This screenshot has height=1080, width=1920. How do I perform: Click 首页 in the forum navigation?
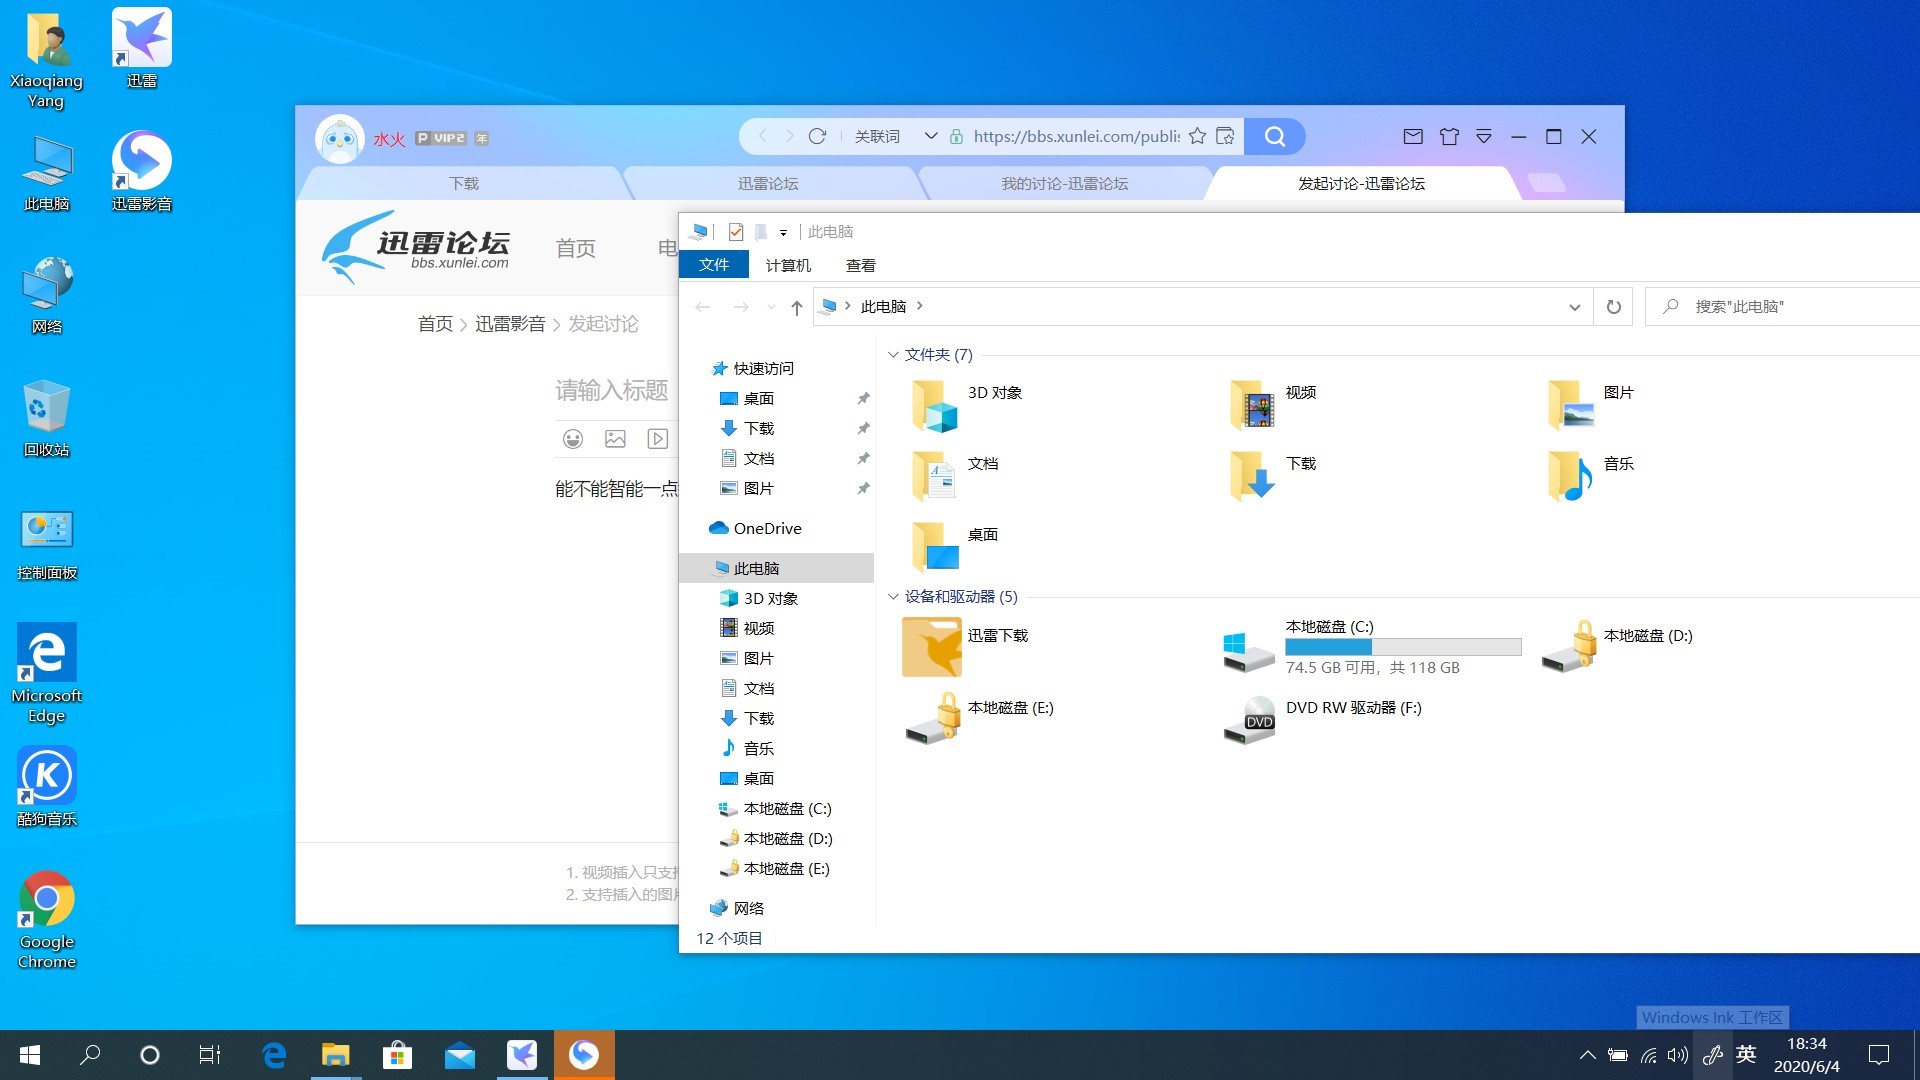[575, 249]
